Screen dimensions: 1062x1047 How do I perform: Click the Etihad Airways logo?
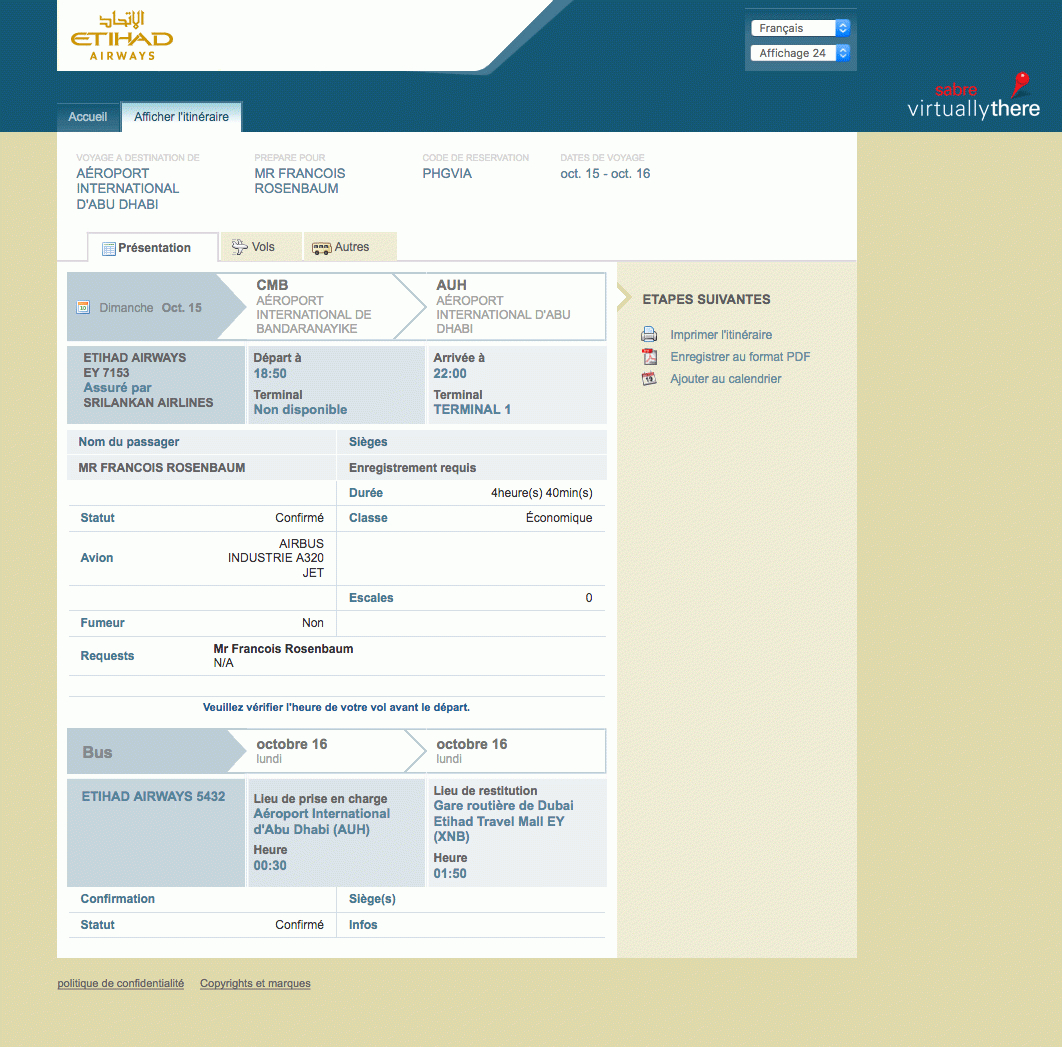pos(121,37)
